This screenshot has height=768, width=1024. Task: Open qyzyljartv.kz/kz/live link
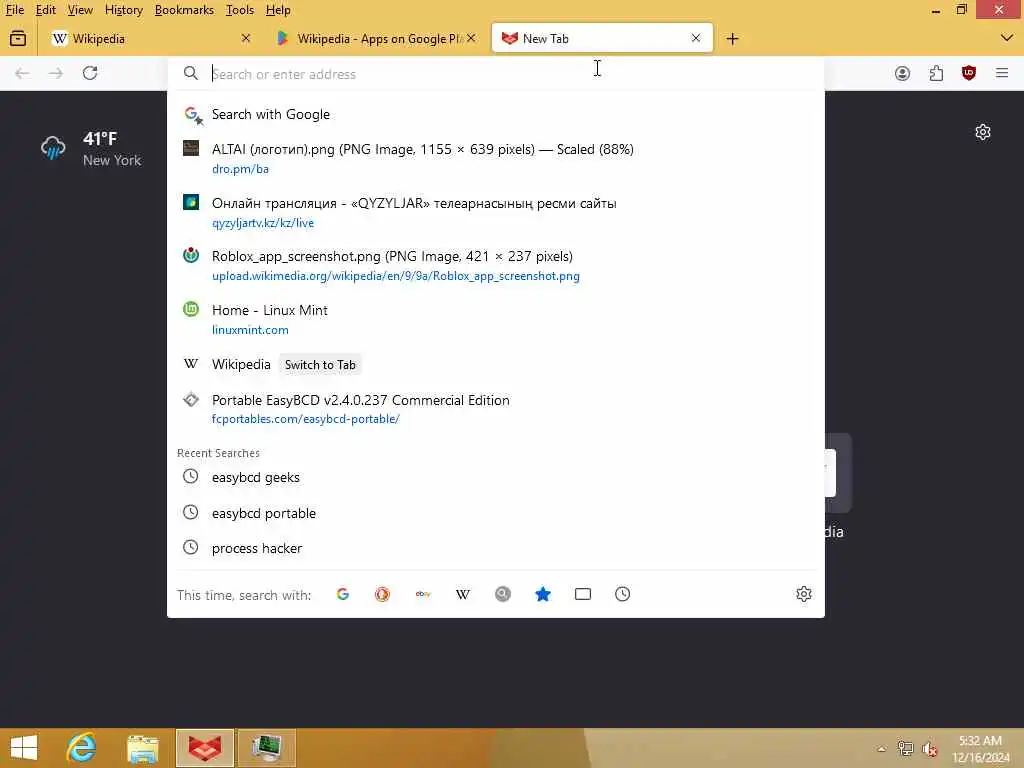263,223
